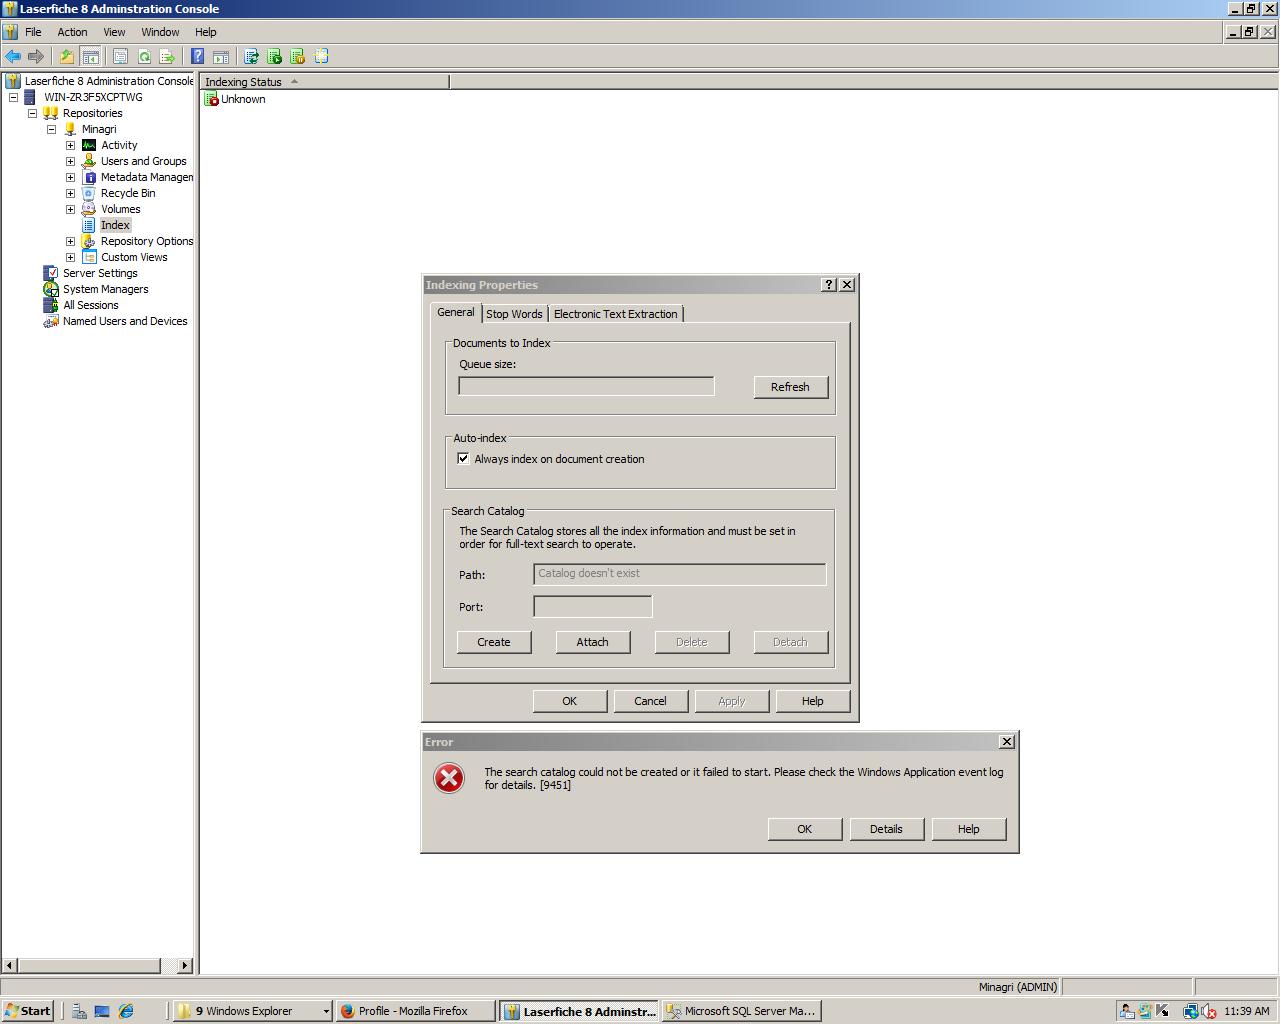Image resolution: width=1280 pixels, height=1024 pixels.
Task: Click Help in the Error dialog
Action: [x=968, y=829]
